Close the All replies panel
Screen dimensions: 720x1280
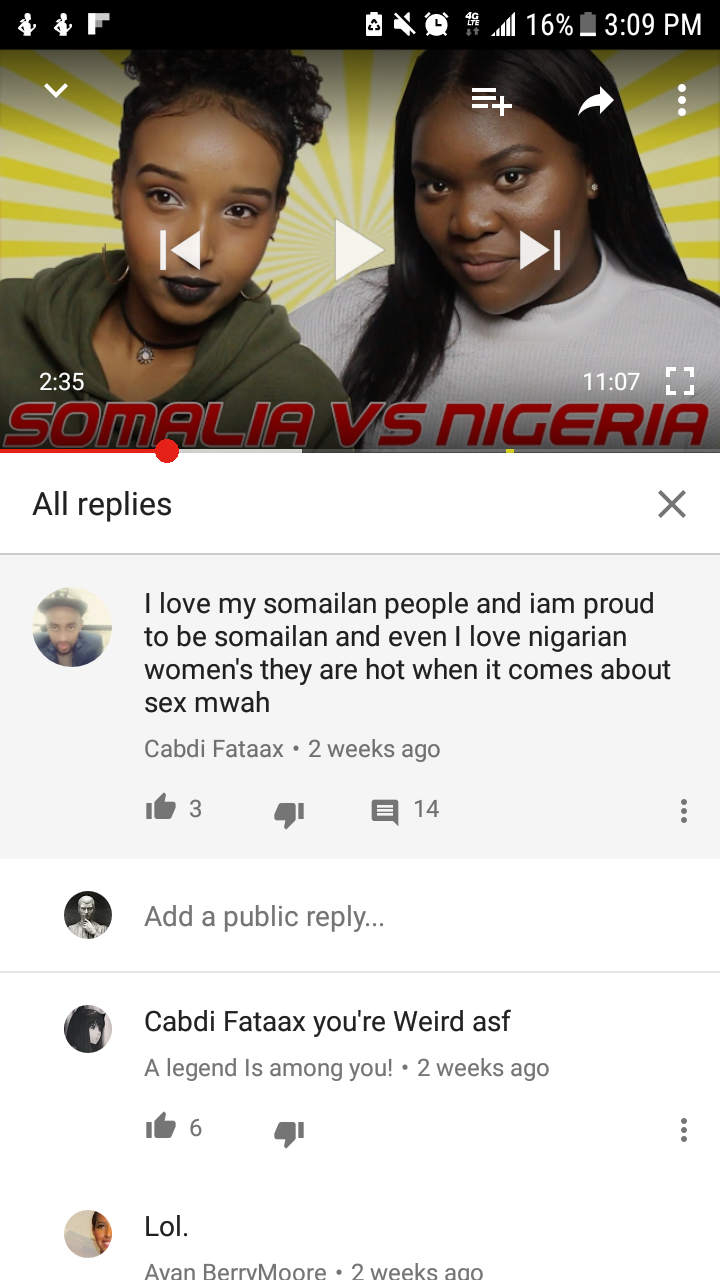point(672,504)
